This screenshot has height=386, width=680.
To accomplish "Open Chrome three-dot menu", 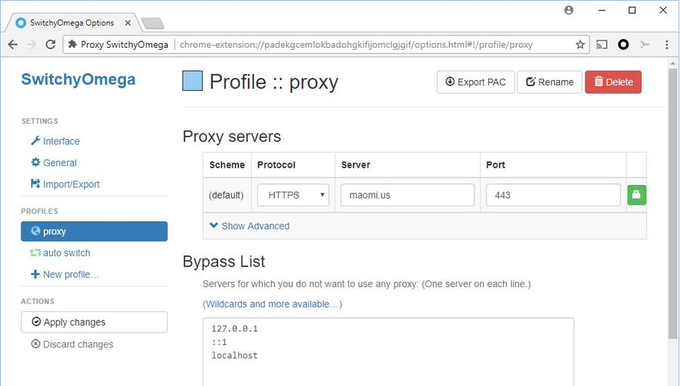I will click(667, 44).
